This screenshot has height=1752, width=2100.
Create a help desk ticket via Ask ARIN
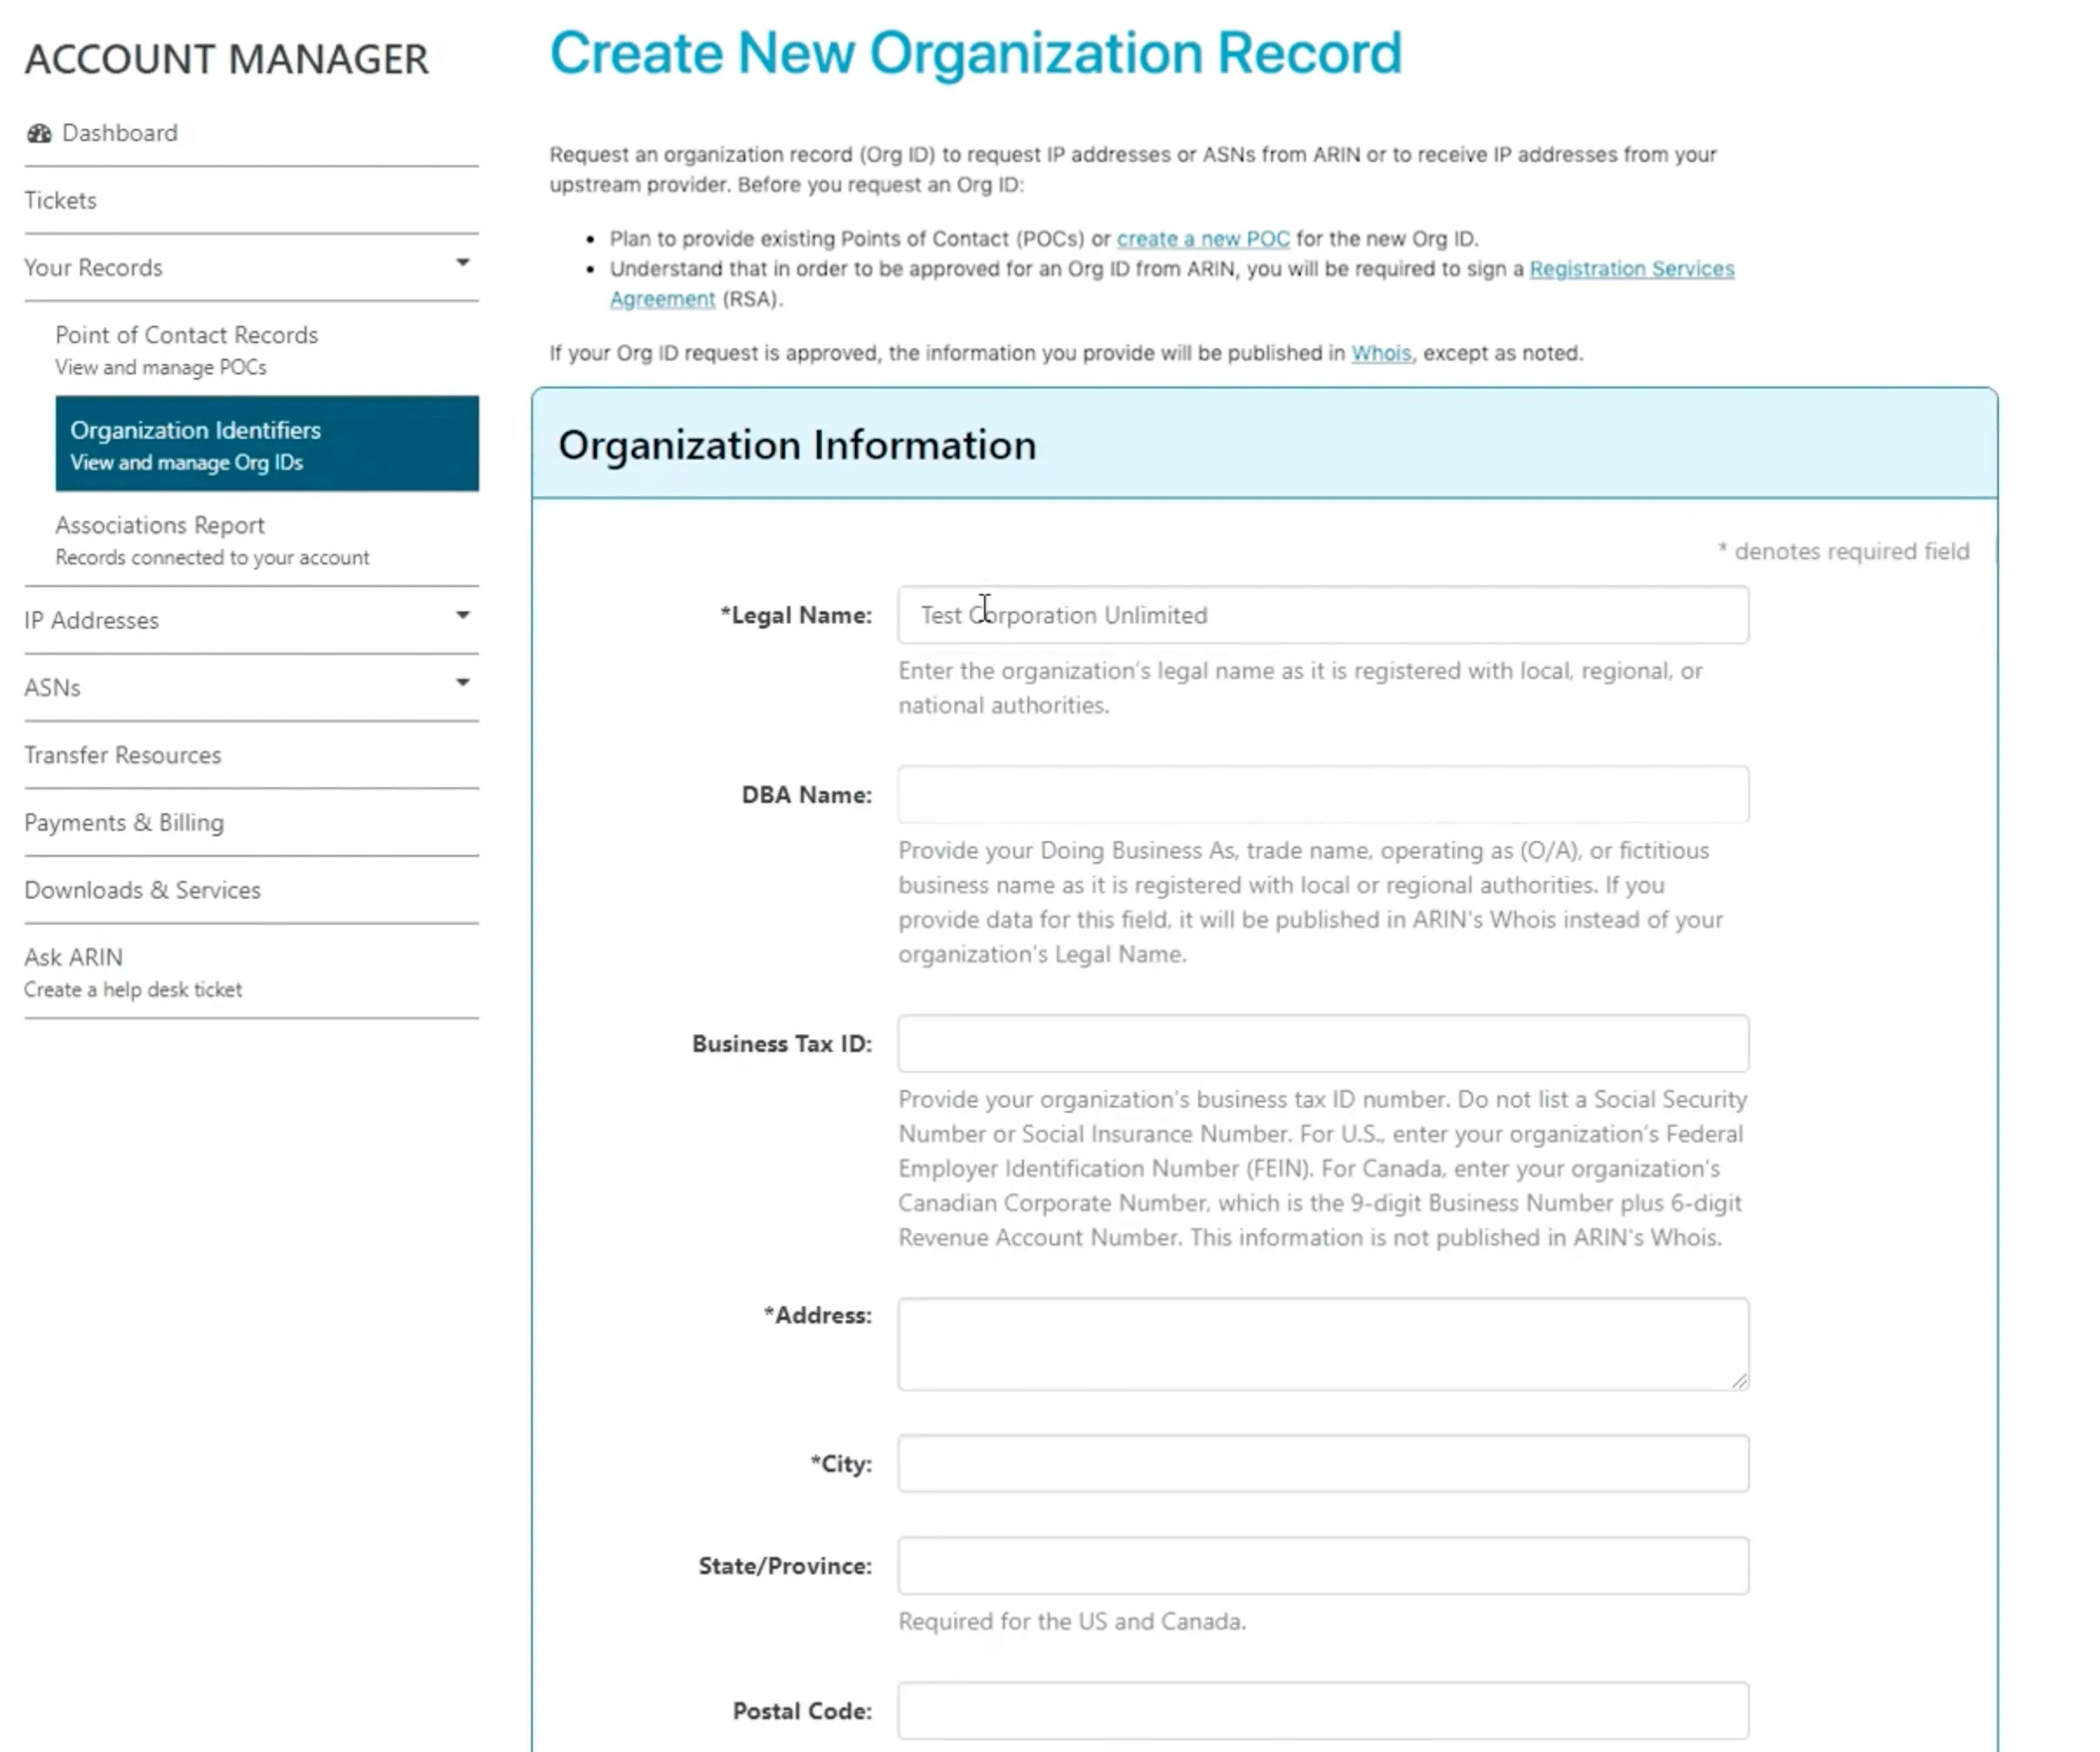pyautogui.click(x=73, y=957)
